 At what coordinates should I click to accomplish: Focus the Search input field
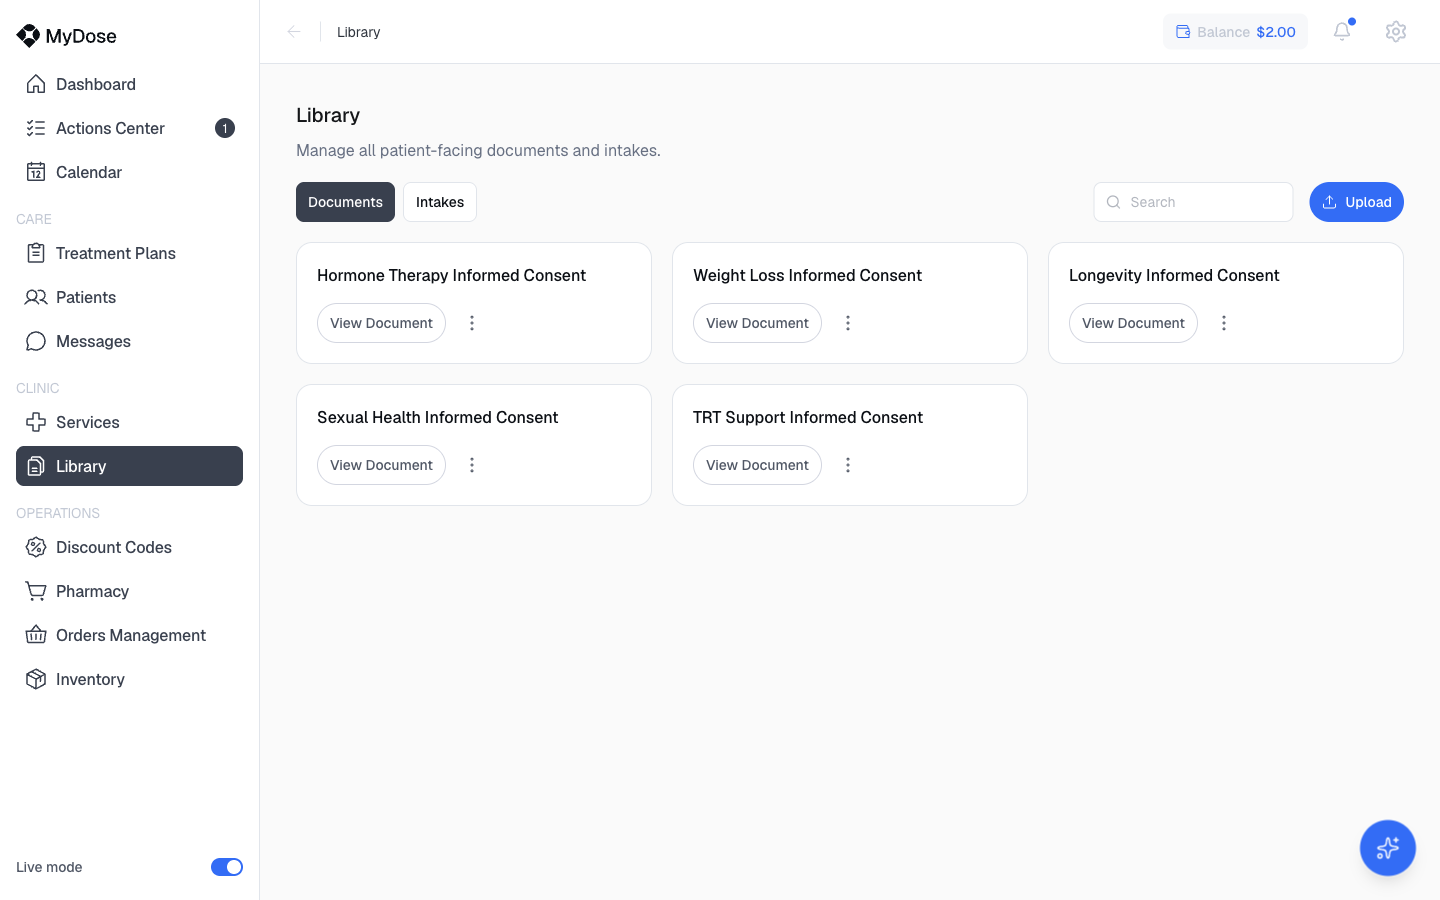tap(1193, 202)
